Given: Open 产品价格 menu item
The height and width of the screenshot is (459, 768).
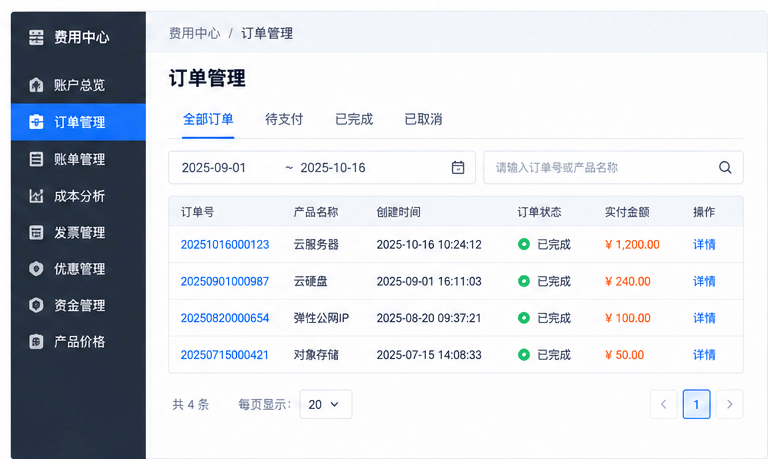Looking at the screenshot, I should [x=78, y=341].
